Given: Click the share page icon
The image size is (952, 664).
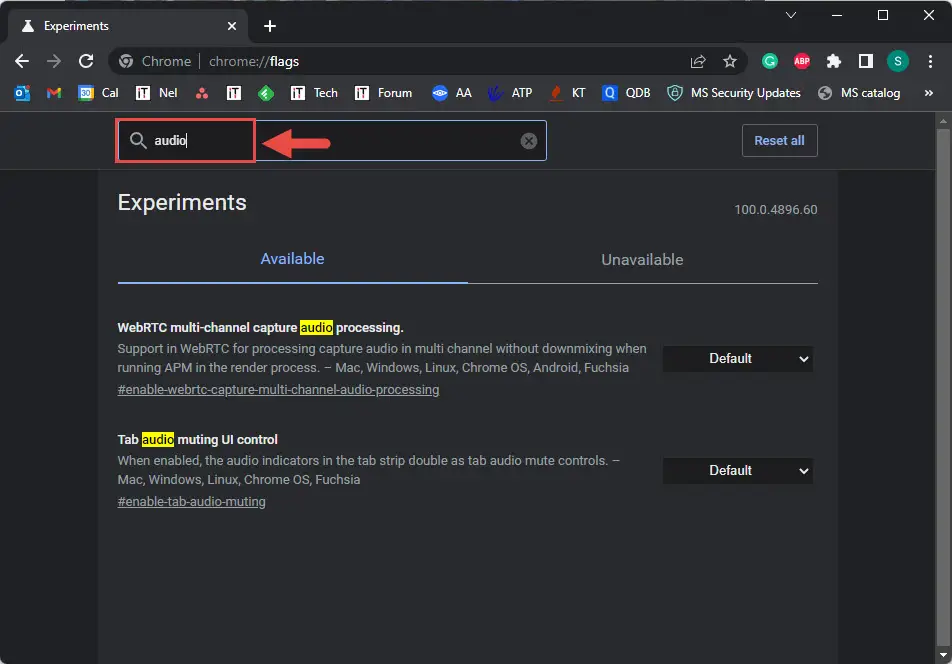Looking at the screenshot, I should (x=698, y=61).
